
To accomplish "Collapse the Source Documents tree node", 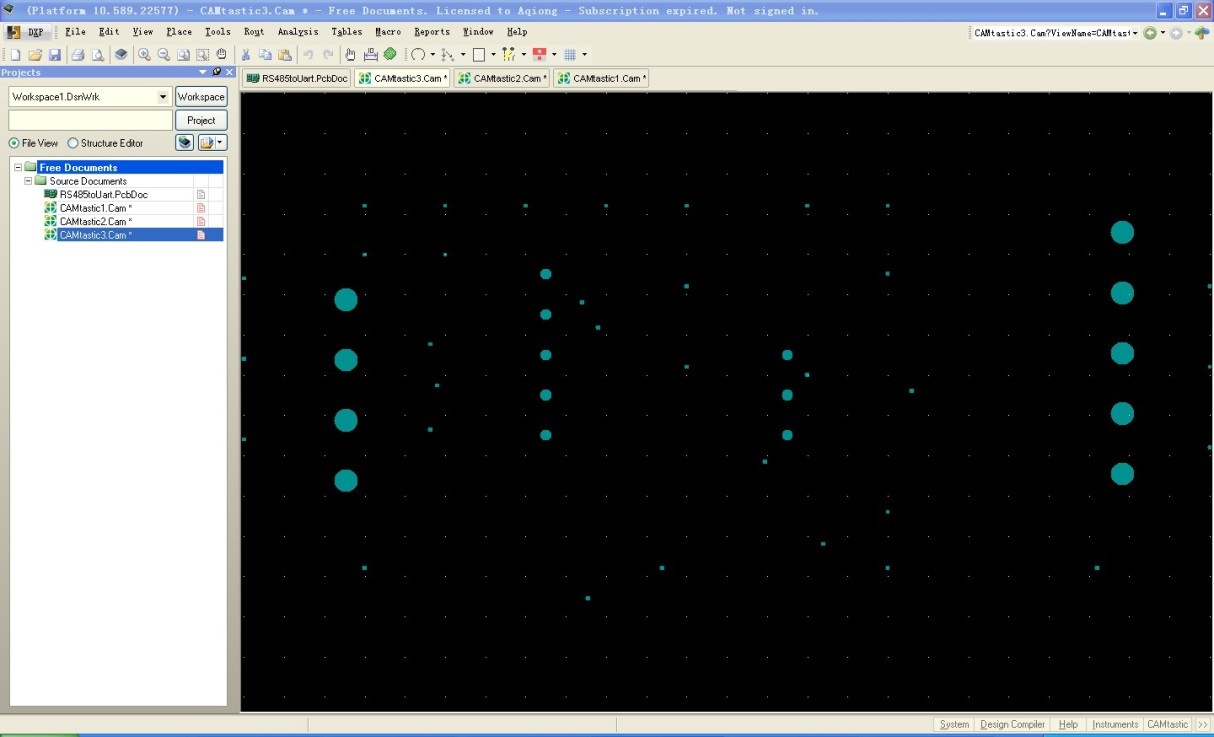I will (x=28, y=181).
